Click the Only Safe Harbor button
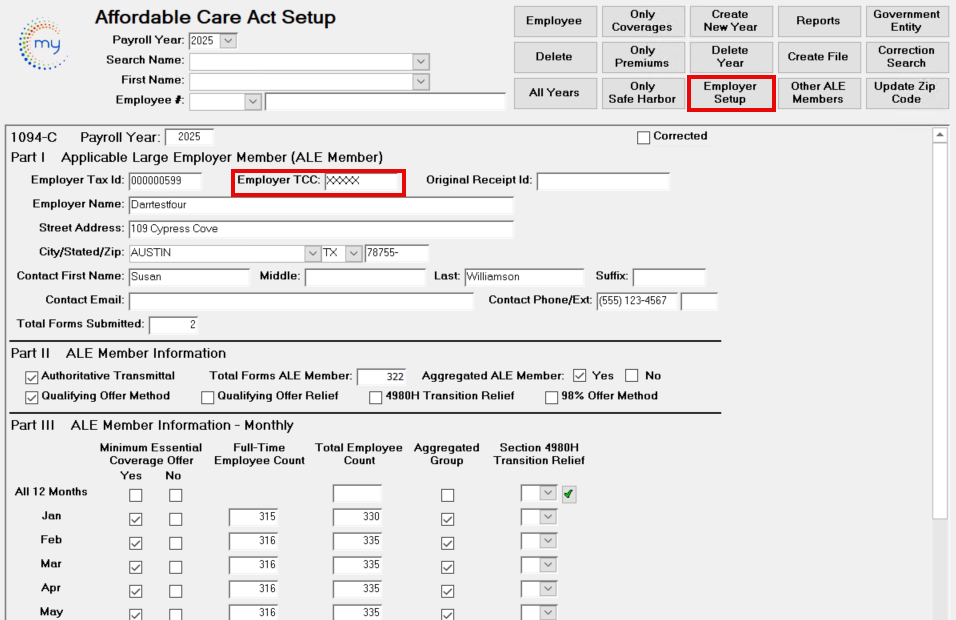The image size is (956, 620). tap(642, 93)
